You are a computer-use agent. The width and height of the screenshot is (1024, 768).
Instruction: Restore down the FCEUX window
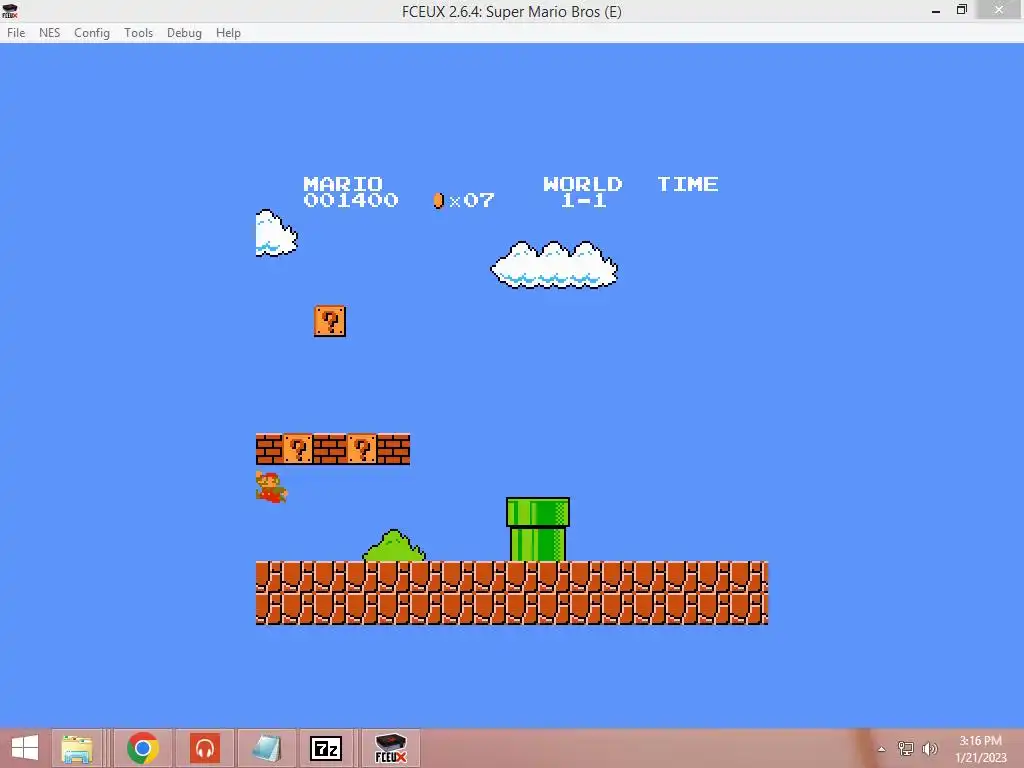[x=961, y=10]
